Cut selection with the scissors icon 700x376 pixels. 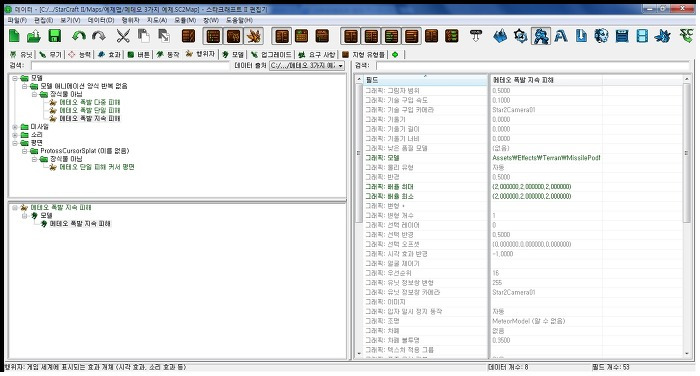[123, 36]
